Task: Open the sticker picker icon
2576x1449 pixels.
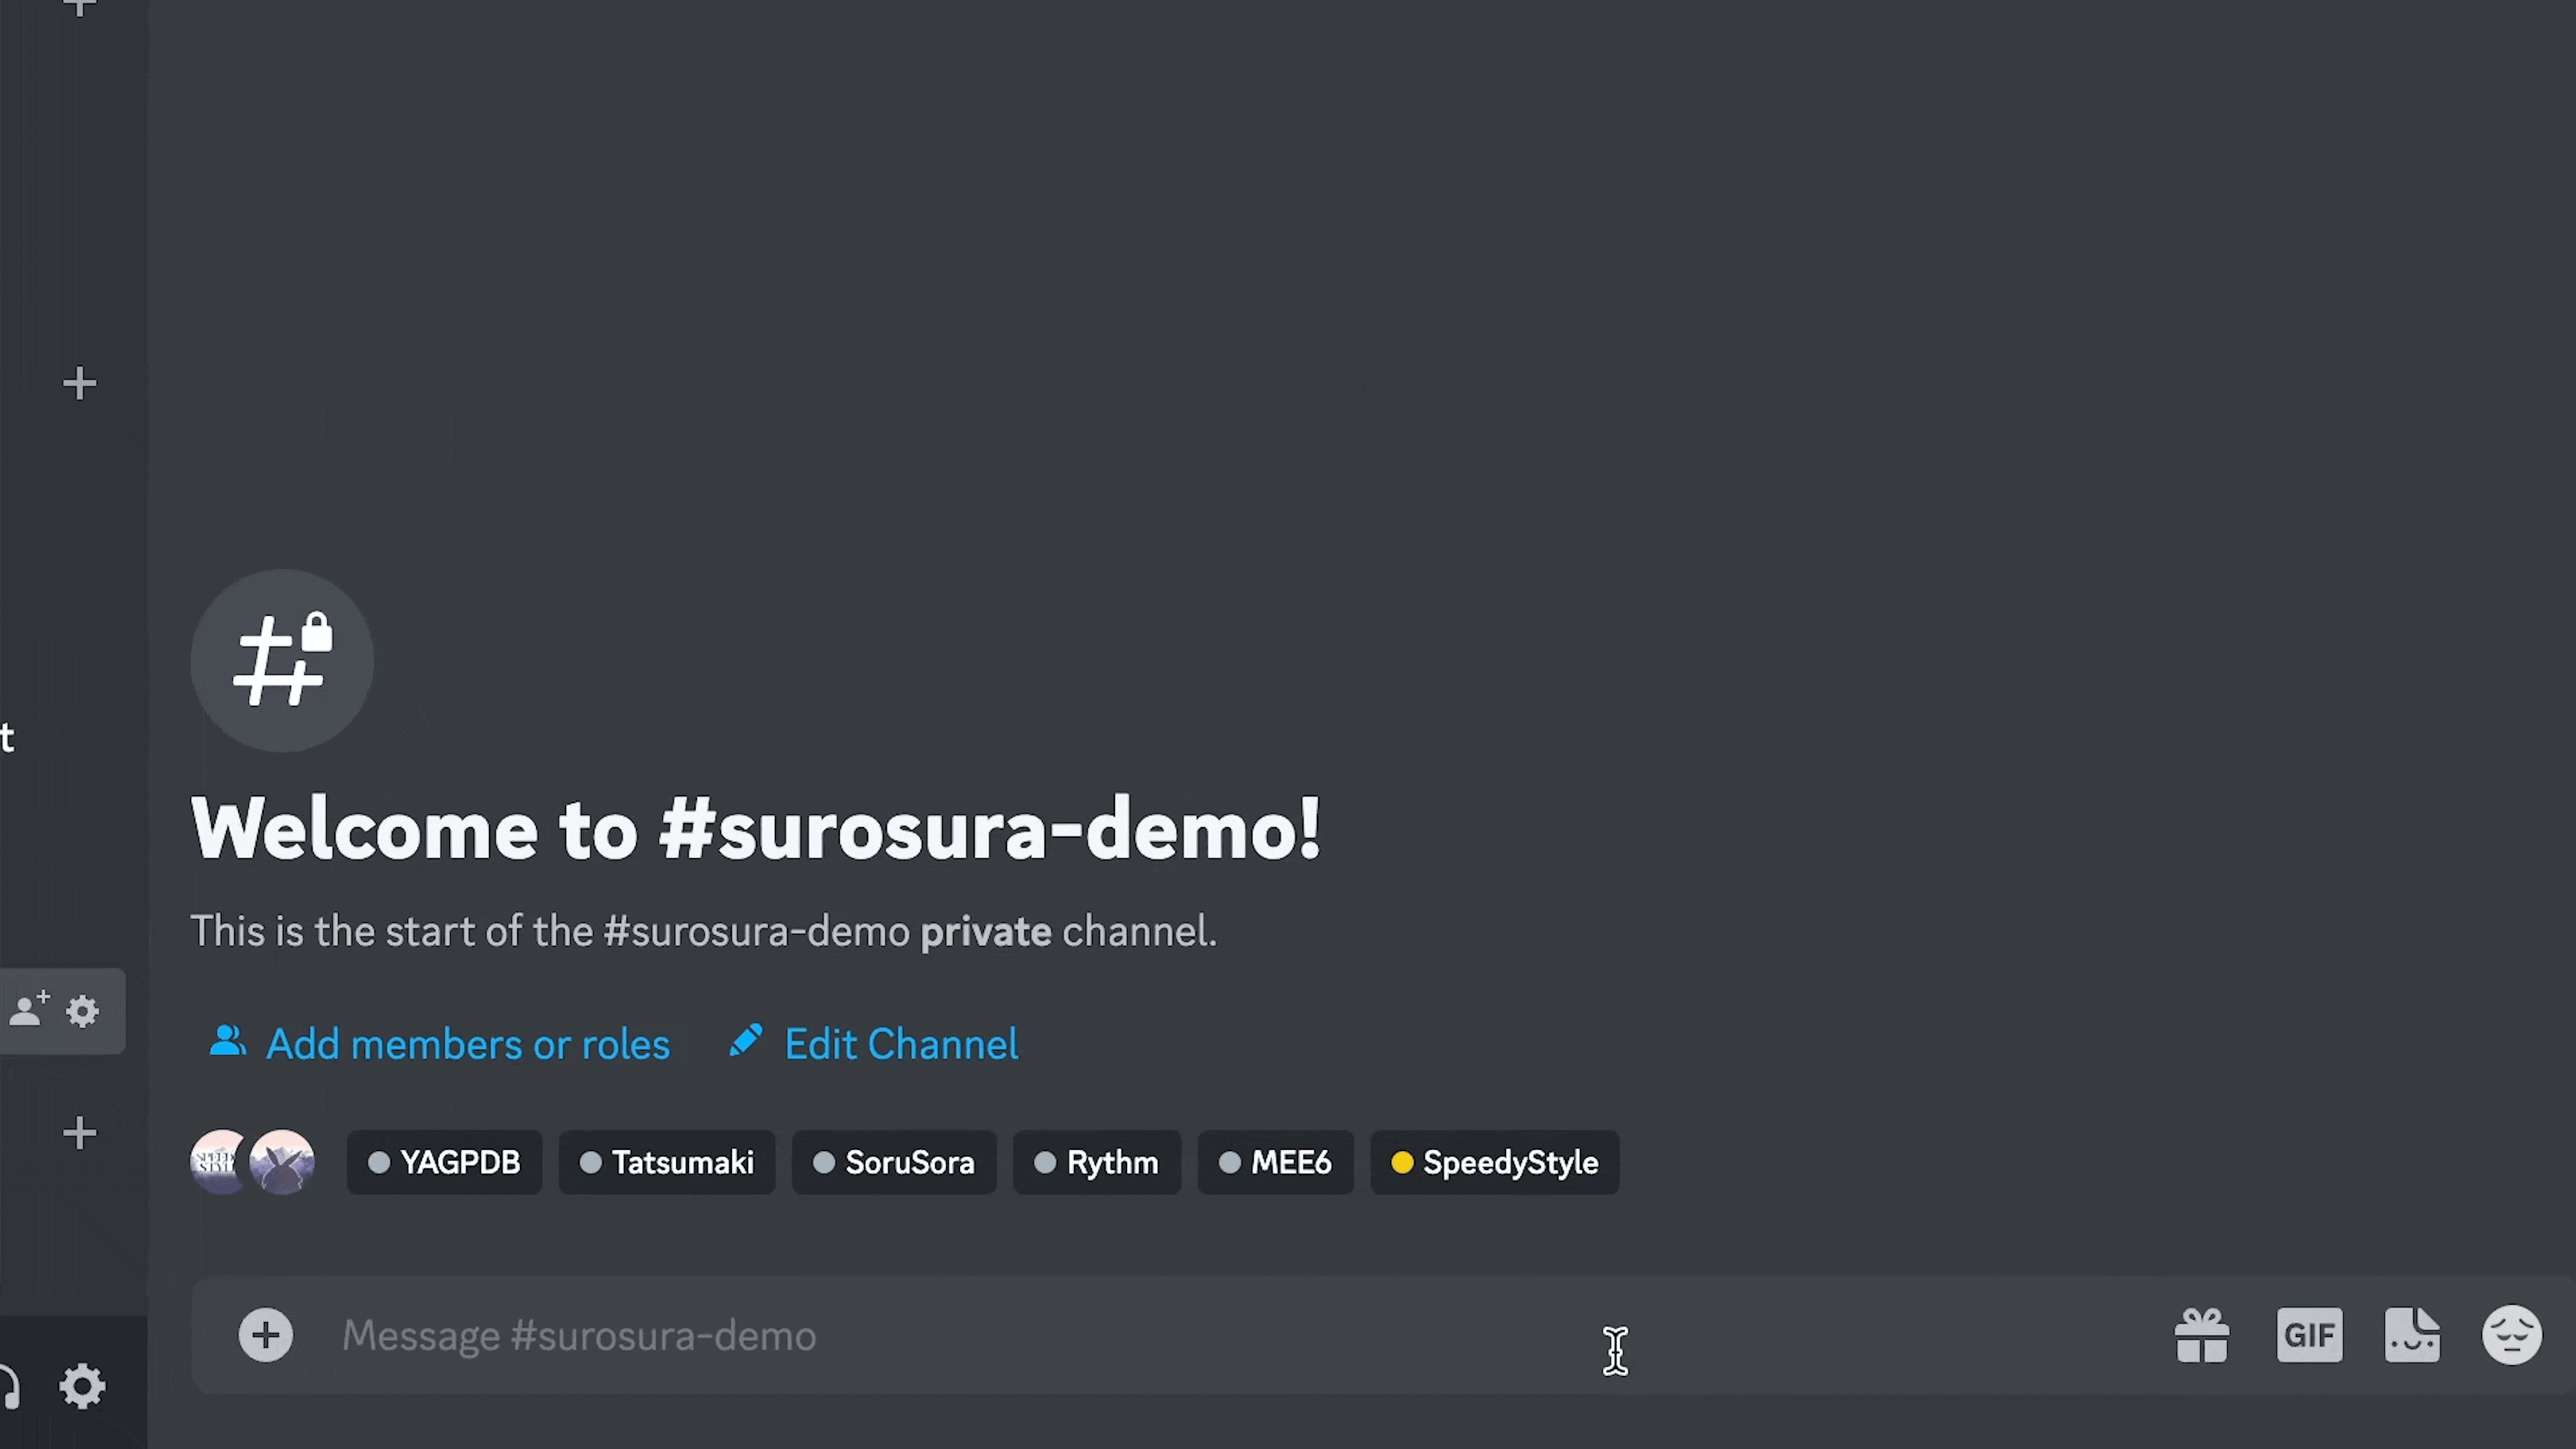Action: (2412, 1335)
